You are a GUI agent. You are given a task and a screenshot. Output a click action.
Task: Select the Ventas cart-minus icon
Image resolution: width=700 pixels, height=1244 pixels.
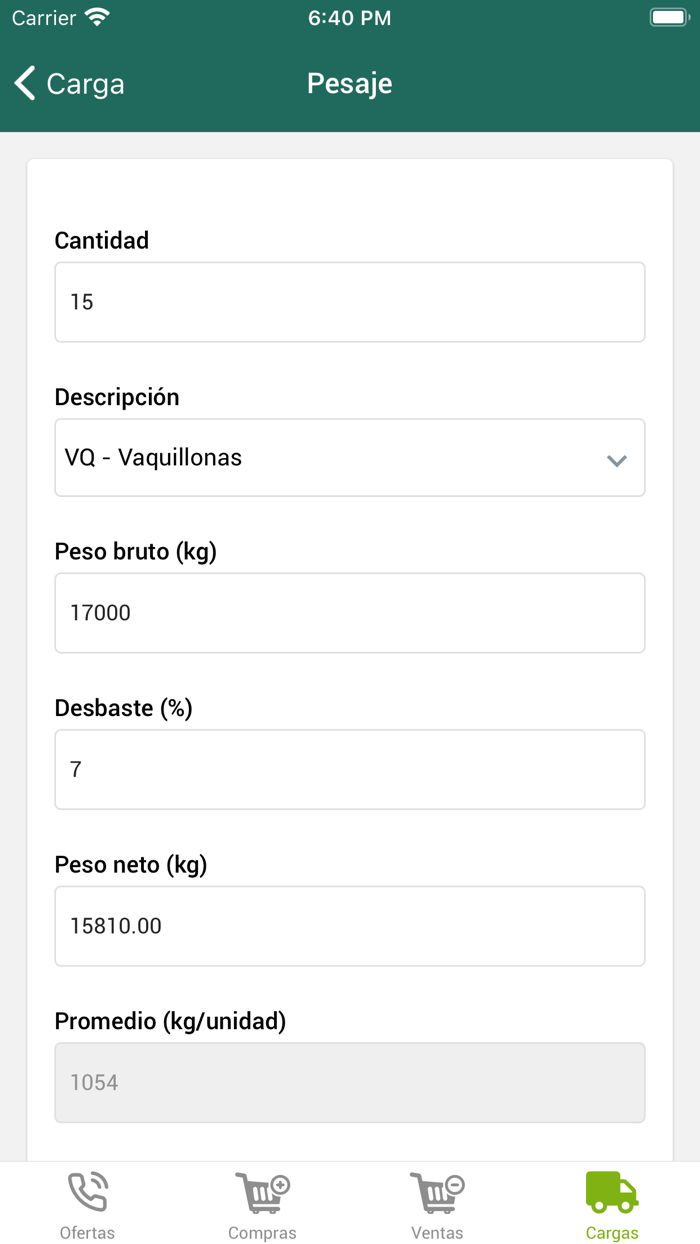pyautogui.click(x=437, y=1192)
